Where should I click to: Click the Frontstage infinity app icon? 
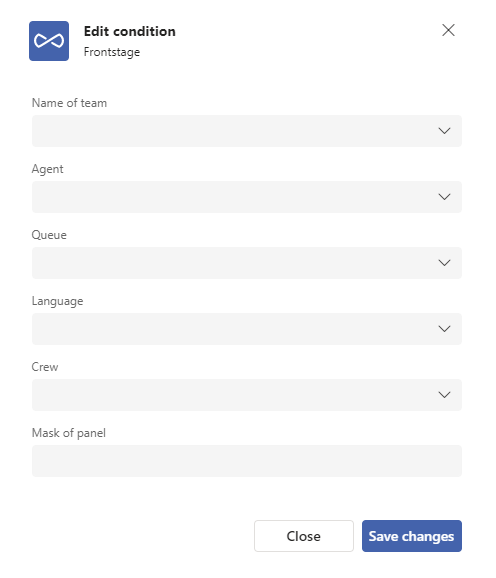tap(49, 41)
